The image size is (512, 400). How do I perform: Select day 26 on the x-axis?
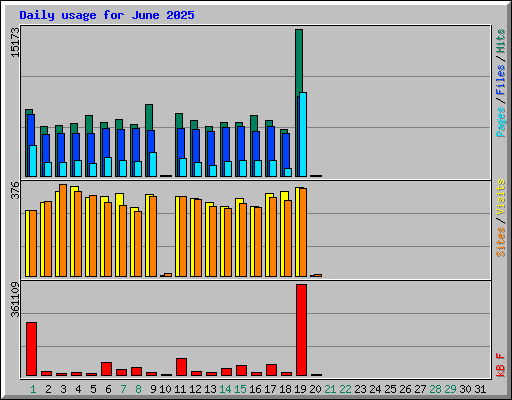(405, 389)
